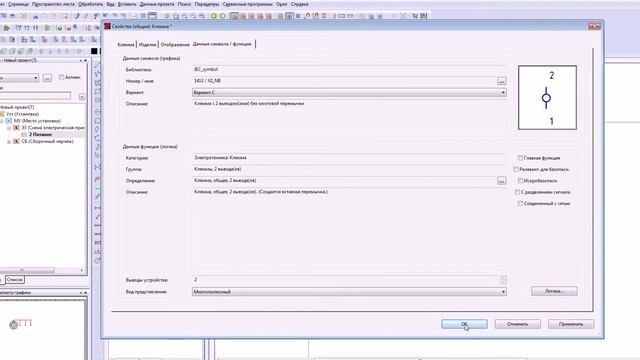Collapse the Э3 schematic node
Viewport: 640px width, 360px height.
[9, 128]
